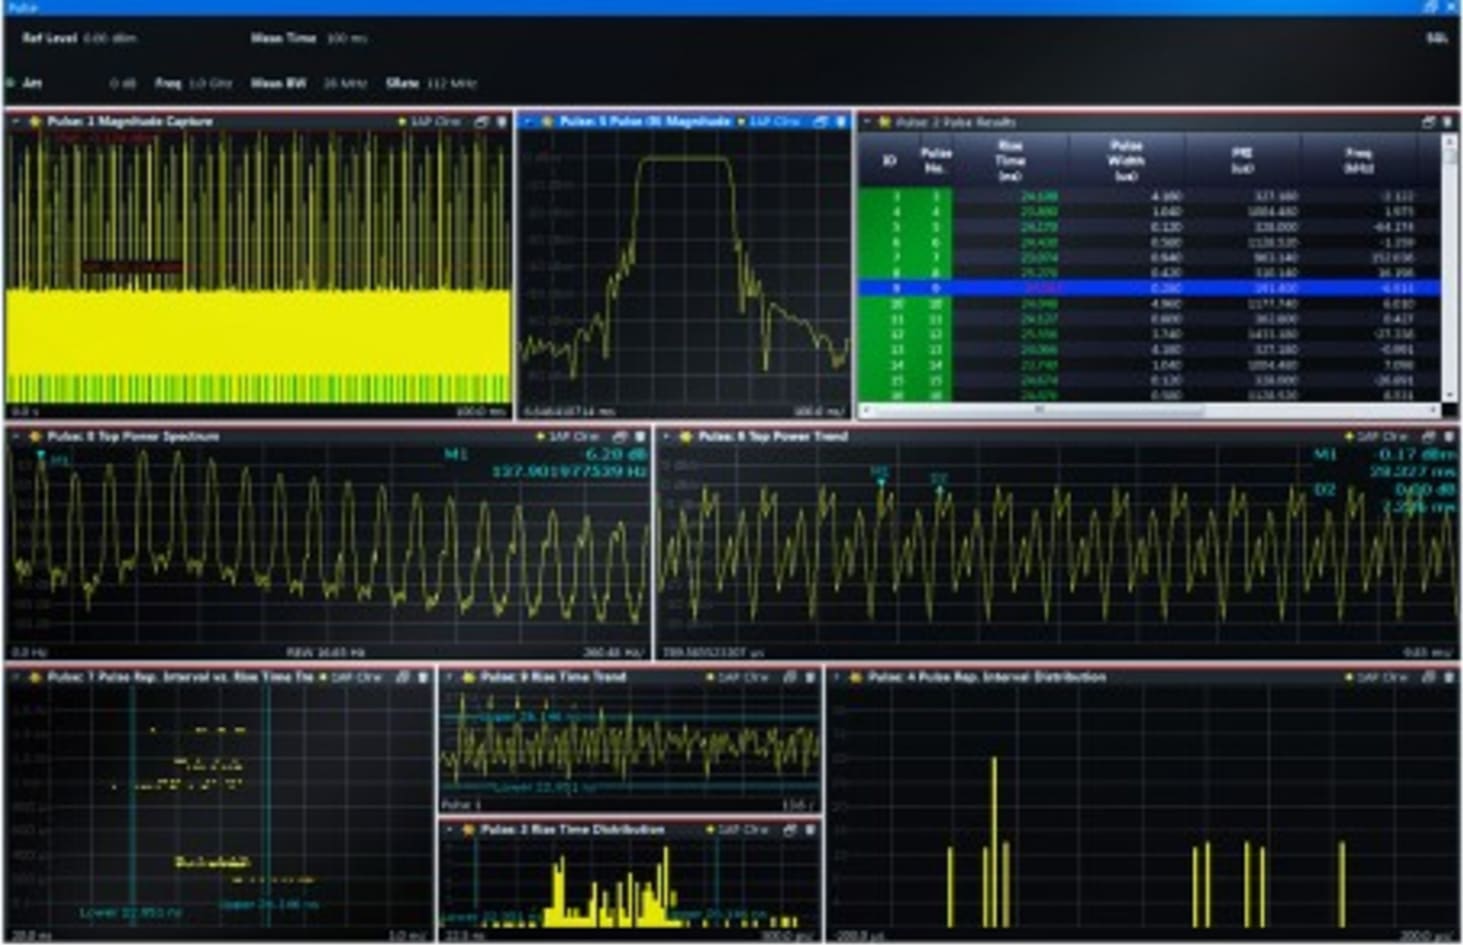Click the delete icon on Top Power Trend window
1463x945 pixels.
pyautogui.click(x=1448, y=435)
